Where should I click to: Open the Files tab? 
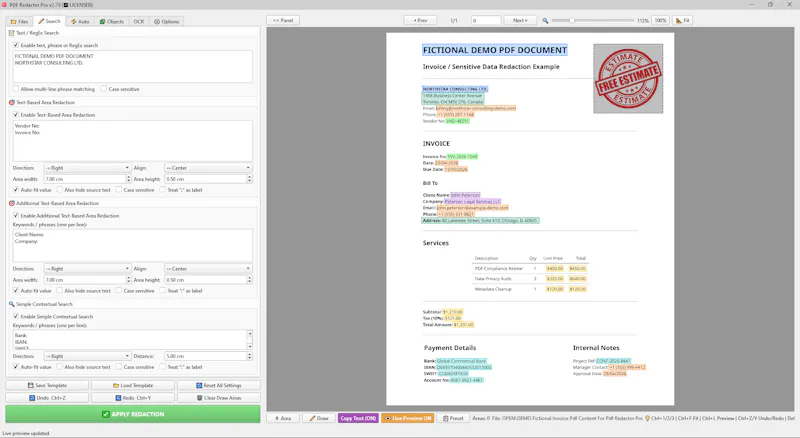[x=19, y=21]
